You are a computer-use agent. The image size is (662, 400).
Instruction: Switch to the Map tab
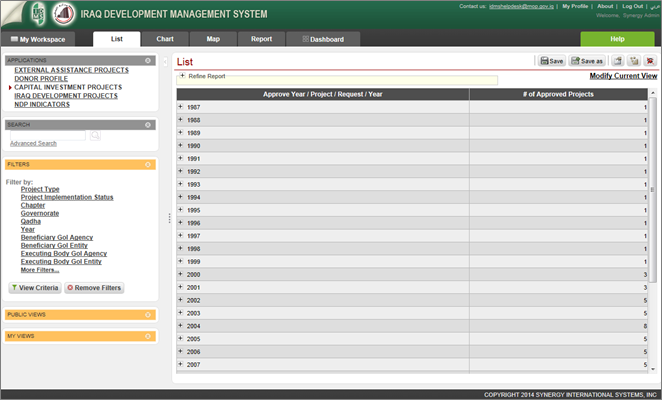(x=213, y=39)
